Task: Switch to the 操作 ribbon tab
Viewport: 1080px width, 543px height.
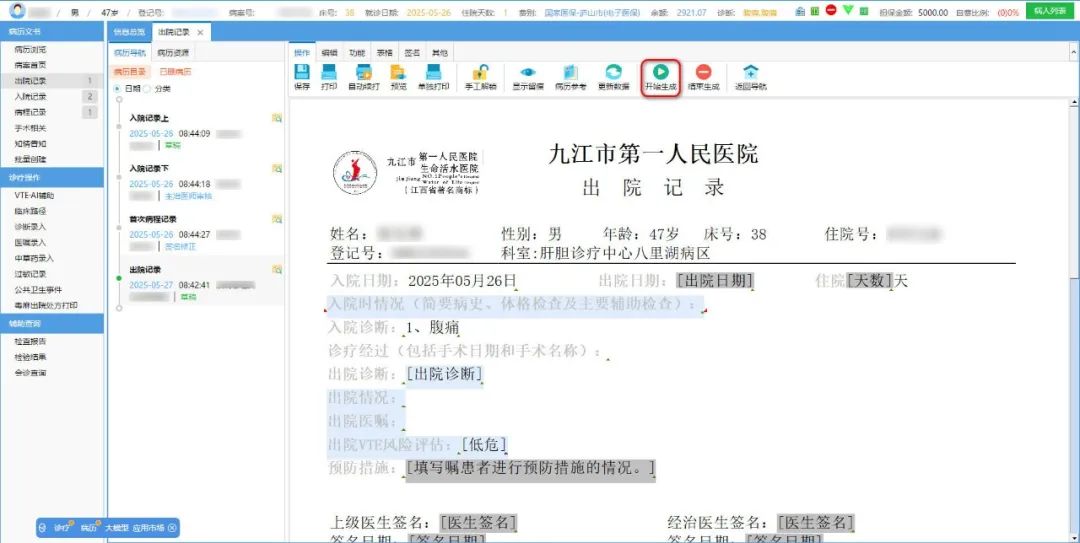Action: 302,52
